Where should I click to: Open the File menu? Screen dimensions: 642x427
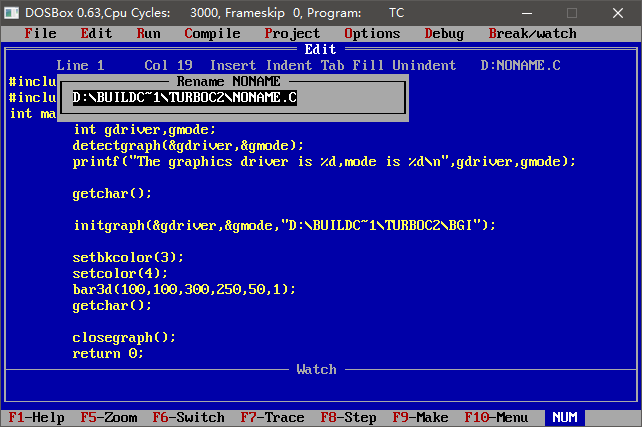point(40,33)
